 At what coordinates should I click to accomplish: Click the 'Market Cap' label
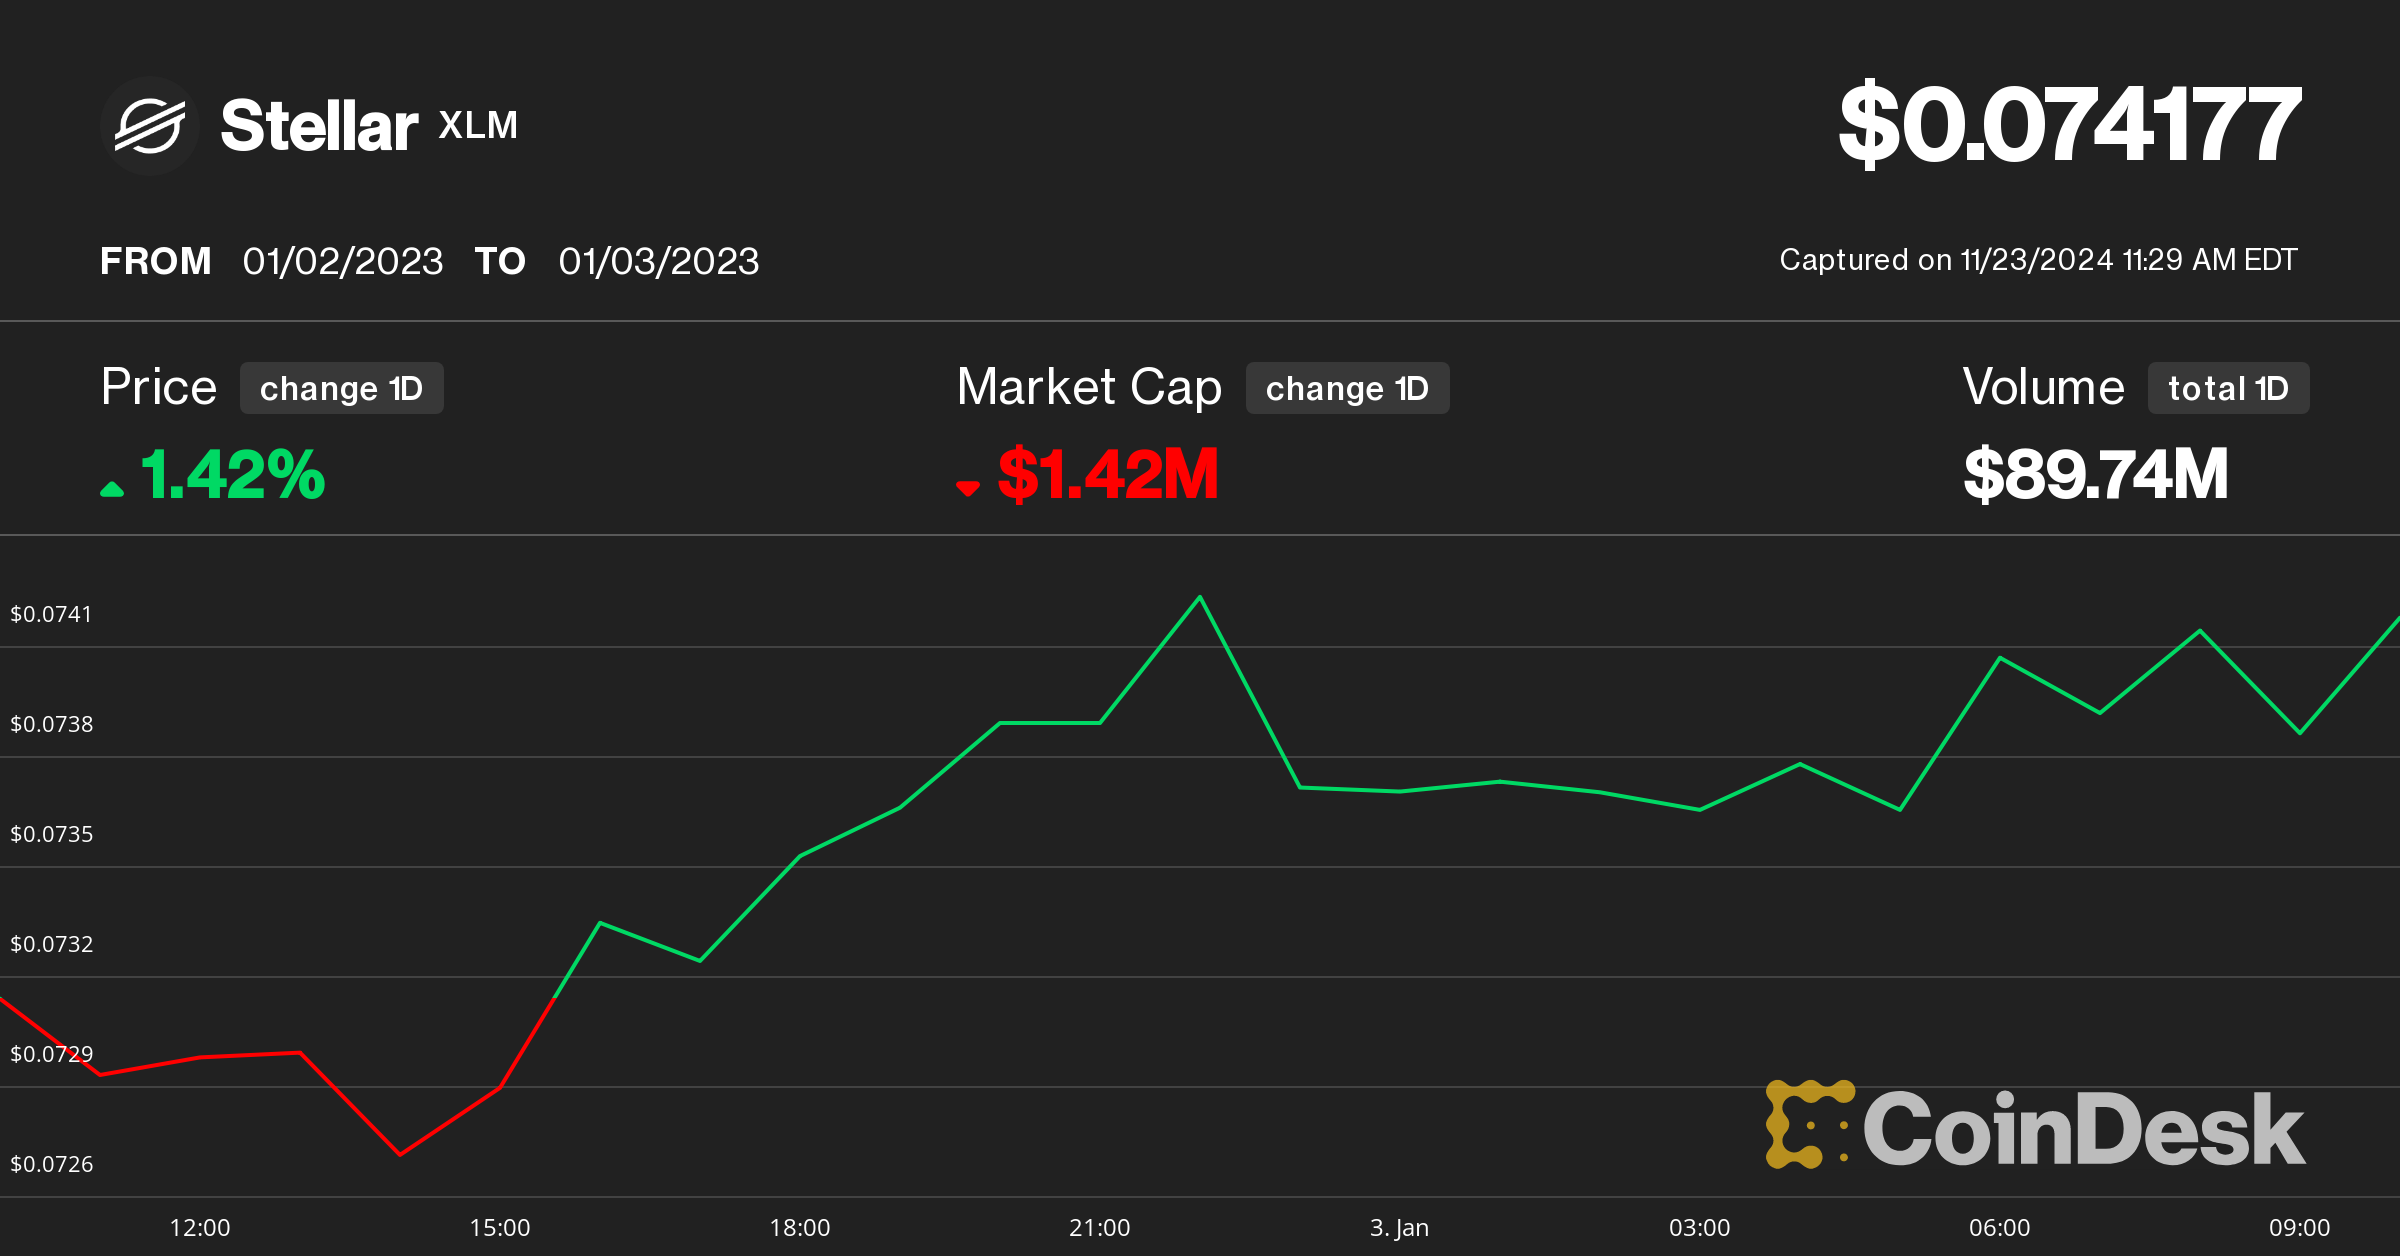1089,387
